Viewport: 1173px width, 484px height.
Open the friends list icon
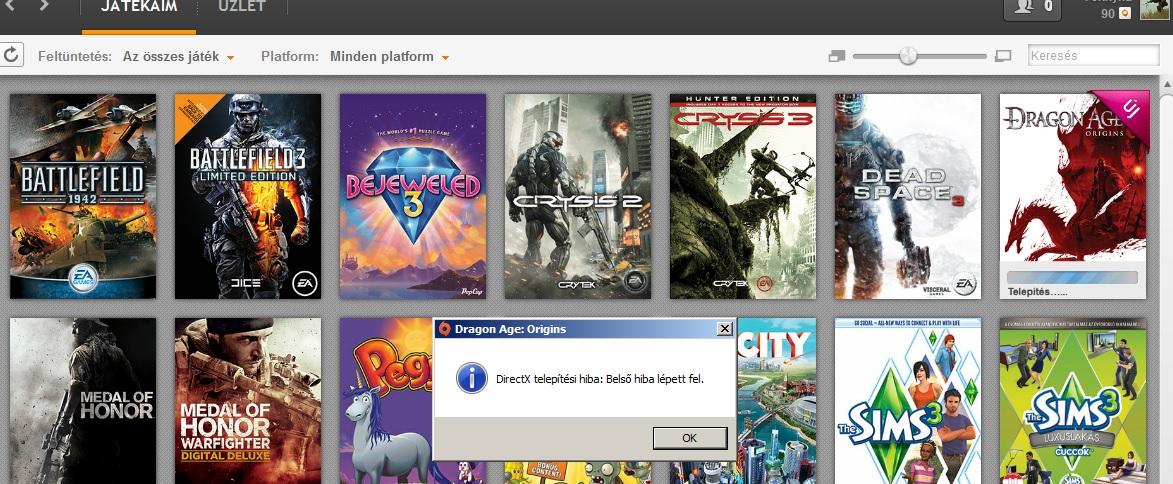point(1032,7)
